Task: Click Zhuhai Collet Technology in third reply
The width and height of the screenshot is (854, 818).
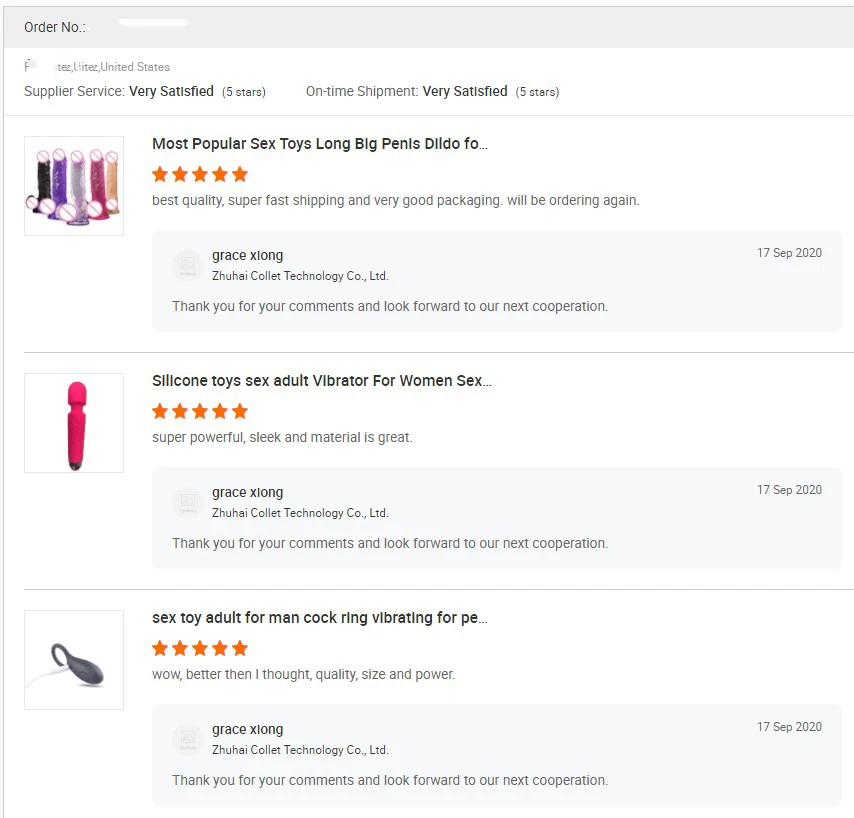Action: (300, 750)
